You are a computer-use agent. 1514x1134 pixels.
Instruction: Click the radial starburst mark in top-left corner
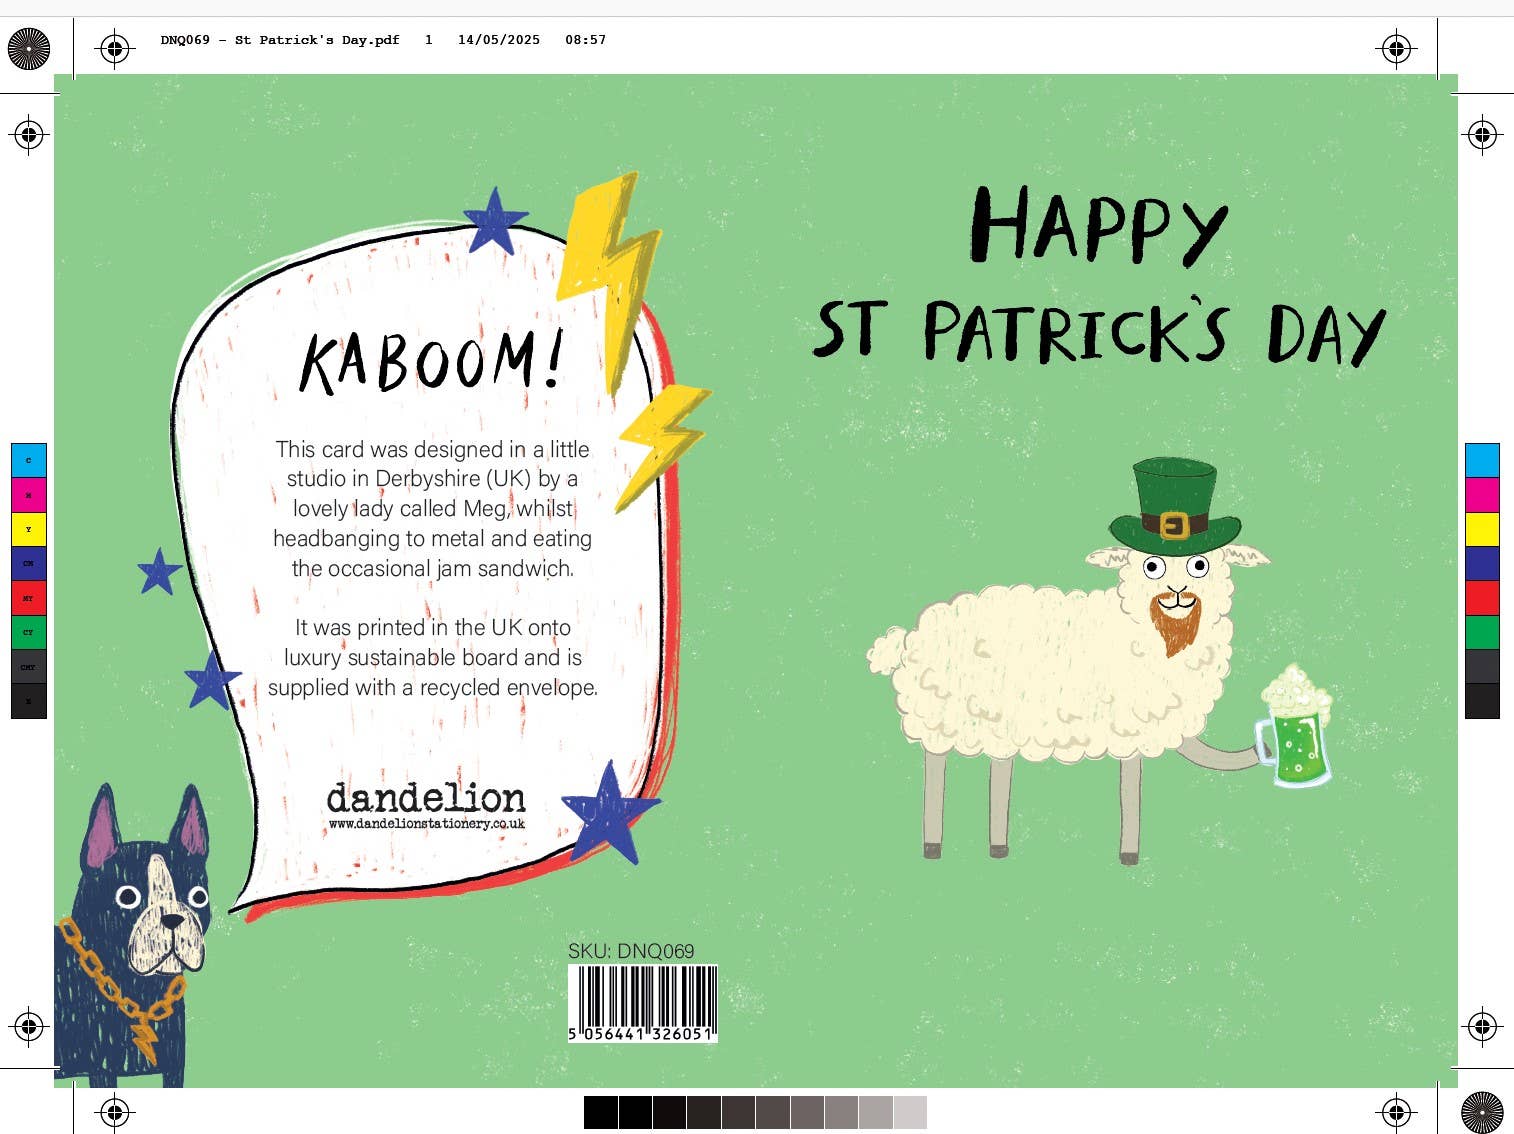(x=29, y=47)
